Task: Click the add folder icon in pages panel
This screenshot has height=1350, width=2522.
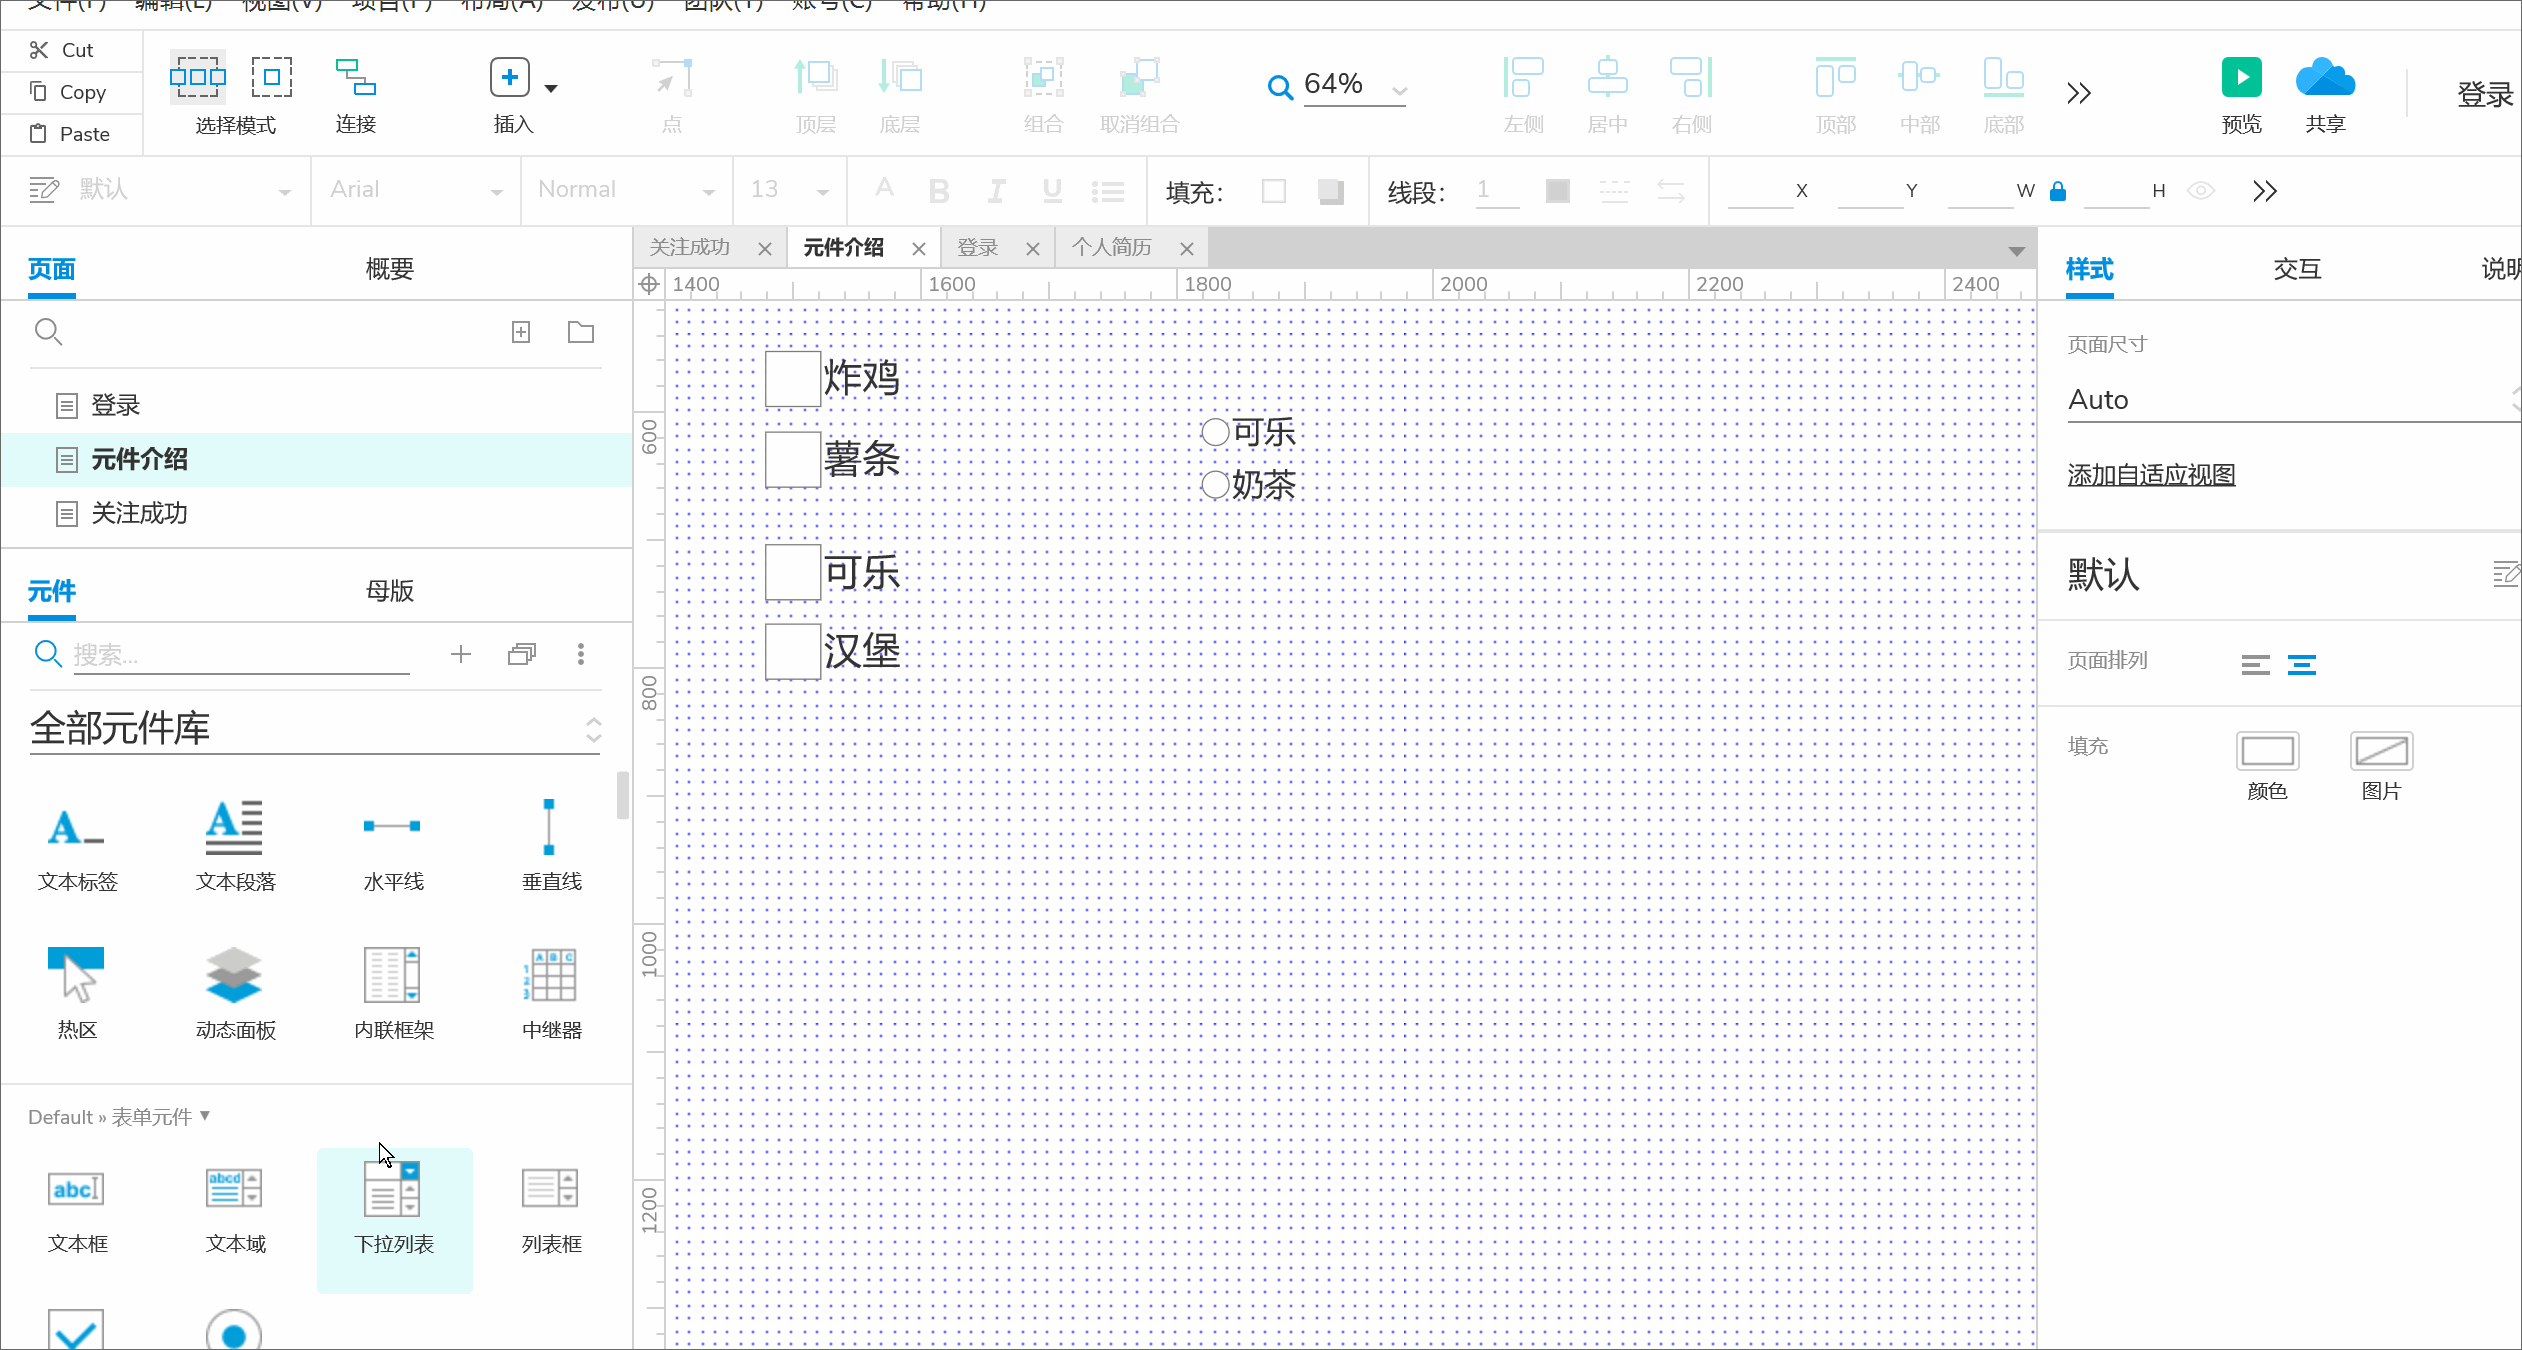Action: coord(581,332)
